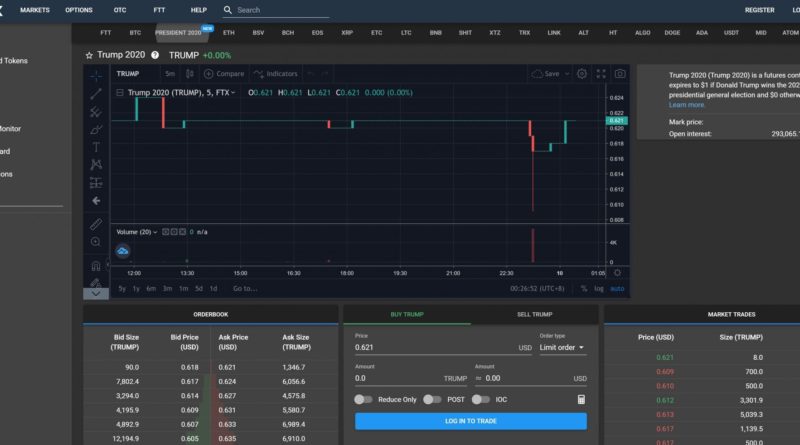
Task: Toggle Reduce Only switch
Action: pyautogui.click(x=363, y=400)
